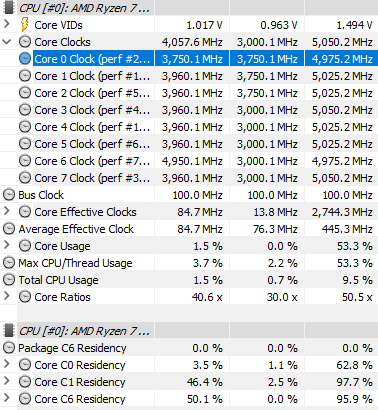Expand the Core Ratios group
The height and width of the screenshot is (410, 378).
click(7, 296)
